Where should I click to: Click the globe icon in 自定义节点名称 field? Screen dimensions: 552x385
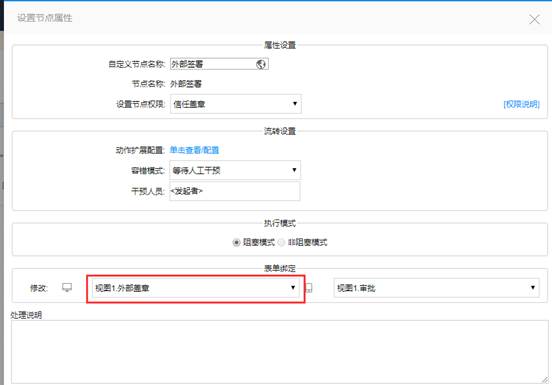click(x=261, y=64)
